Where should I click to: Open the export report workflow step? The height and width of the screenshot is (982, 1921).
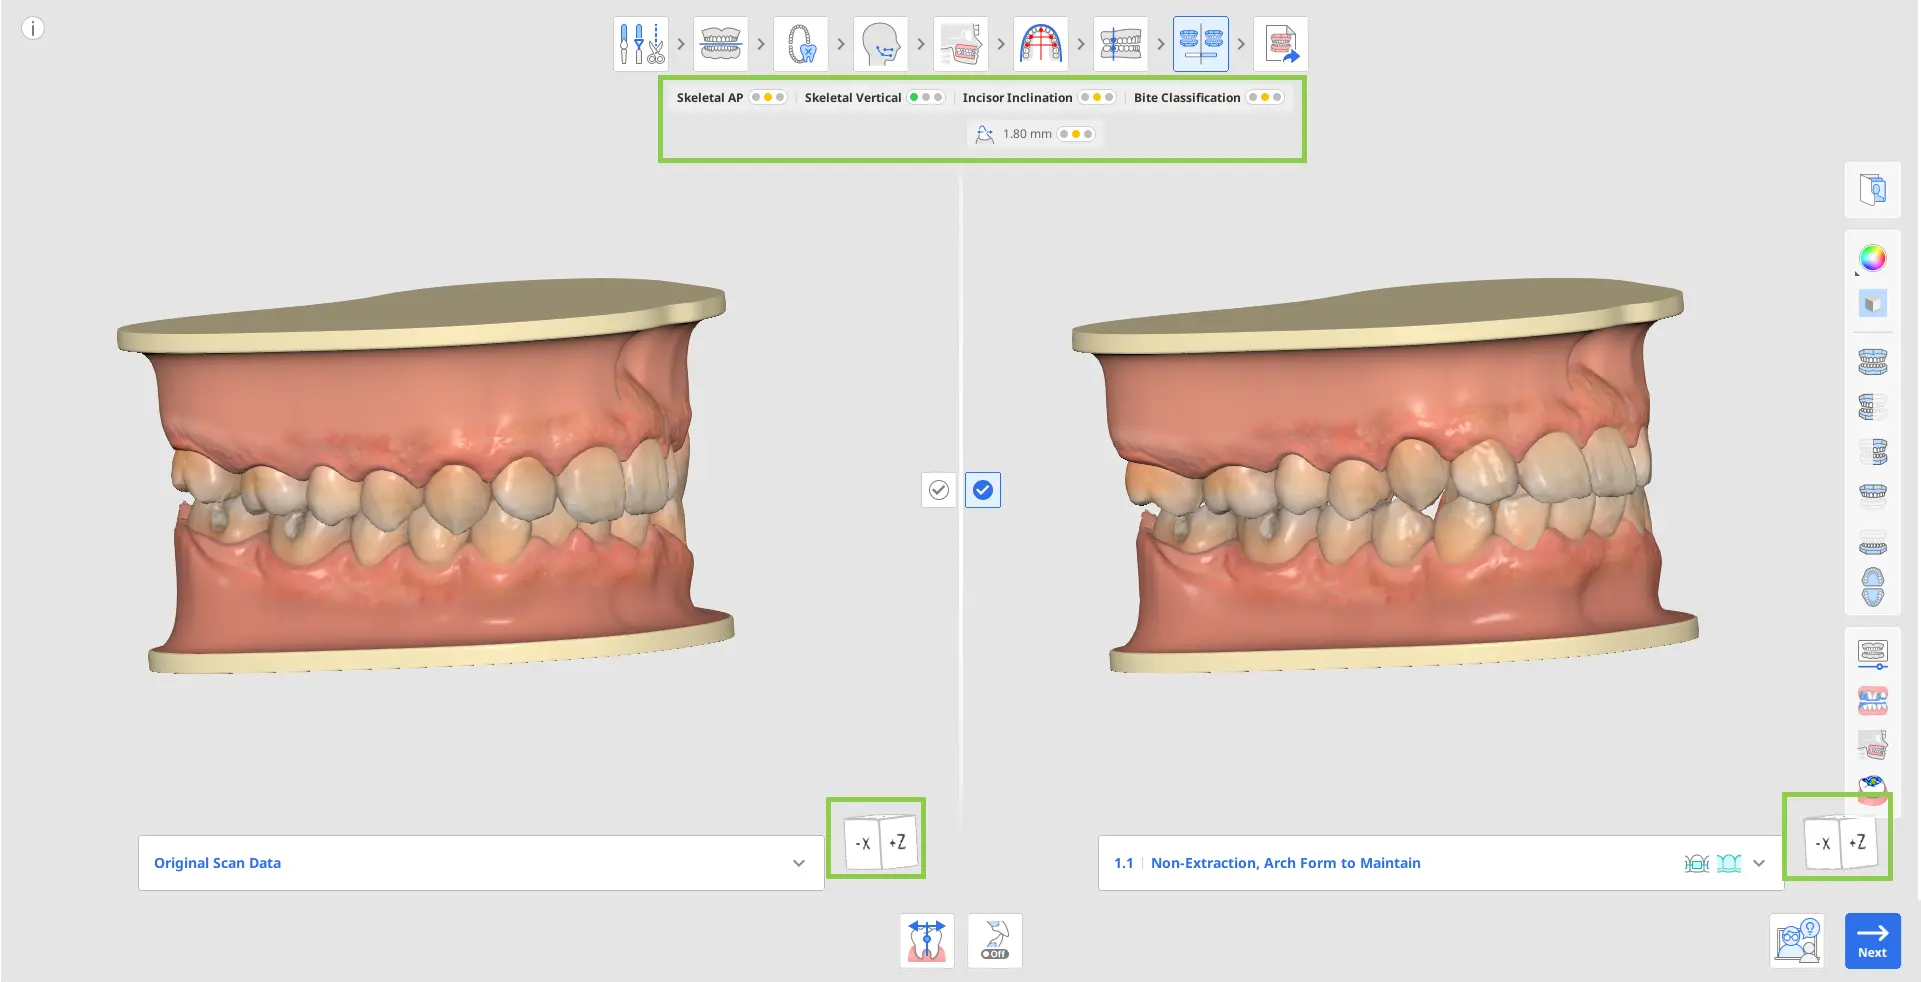(1281, 44)
